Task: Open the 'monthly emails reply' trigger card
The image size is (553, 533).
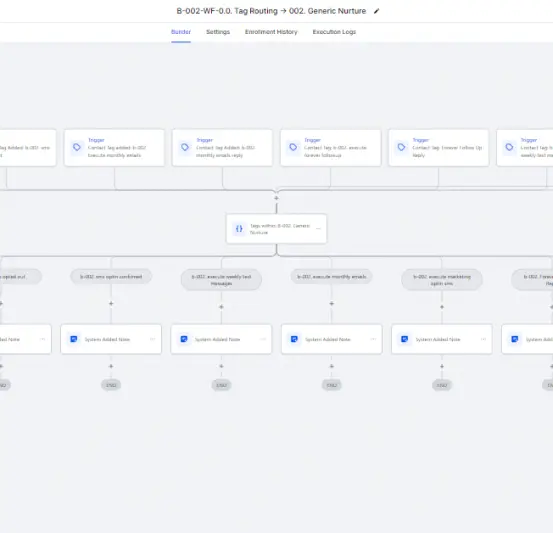Action: point(222,147)
